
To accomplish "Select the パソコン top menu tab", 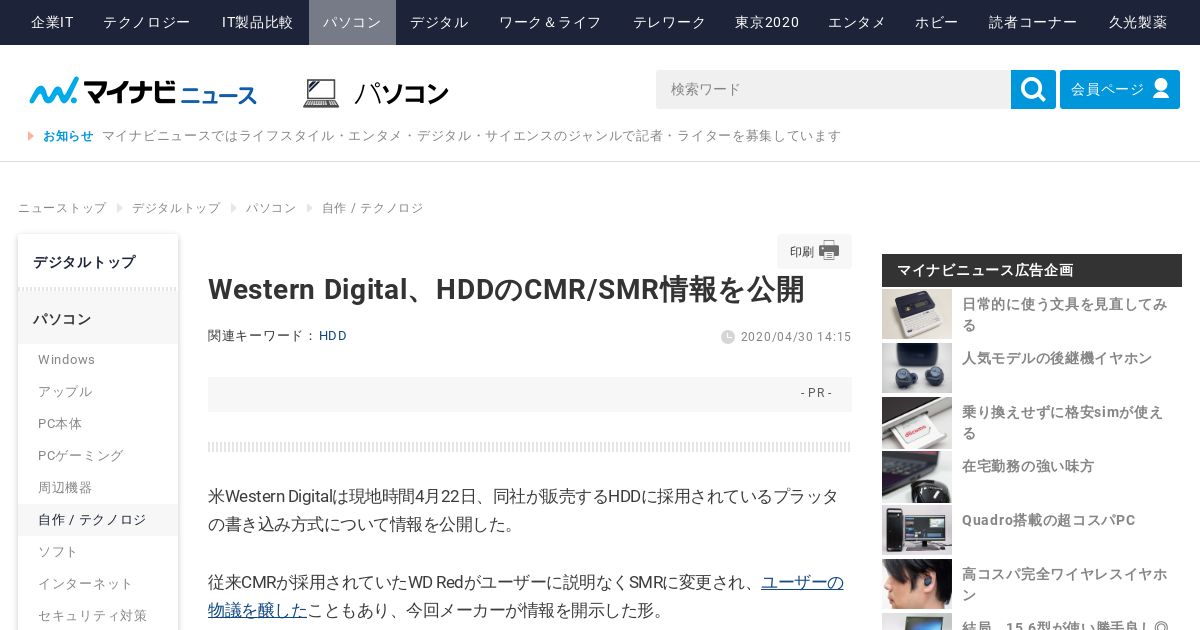I will coord(352,22).
